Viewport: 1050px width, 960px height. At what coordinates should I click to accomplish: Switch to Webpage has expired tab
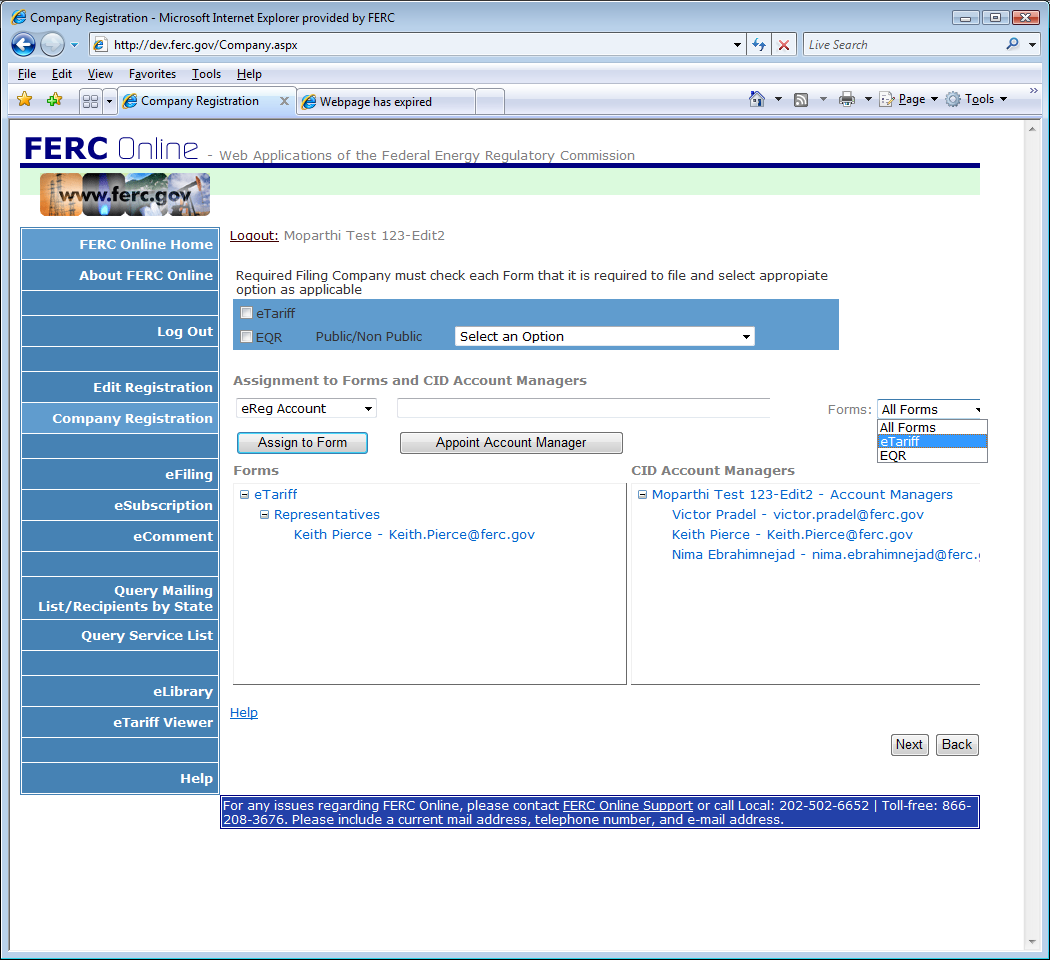pos(386,102)
